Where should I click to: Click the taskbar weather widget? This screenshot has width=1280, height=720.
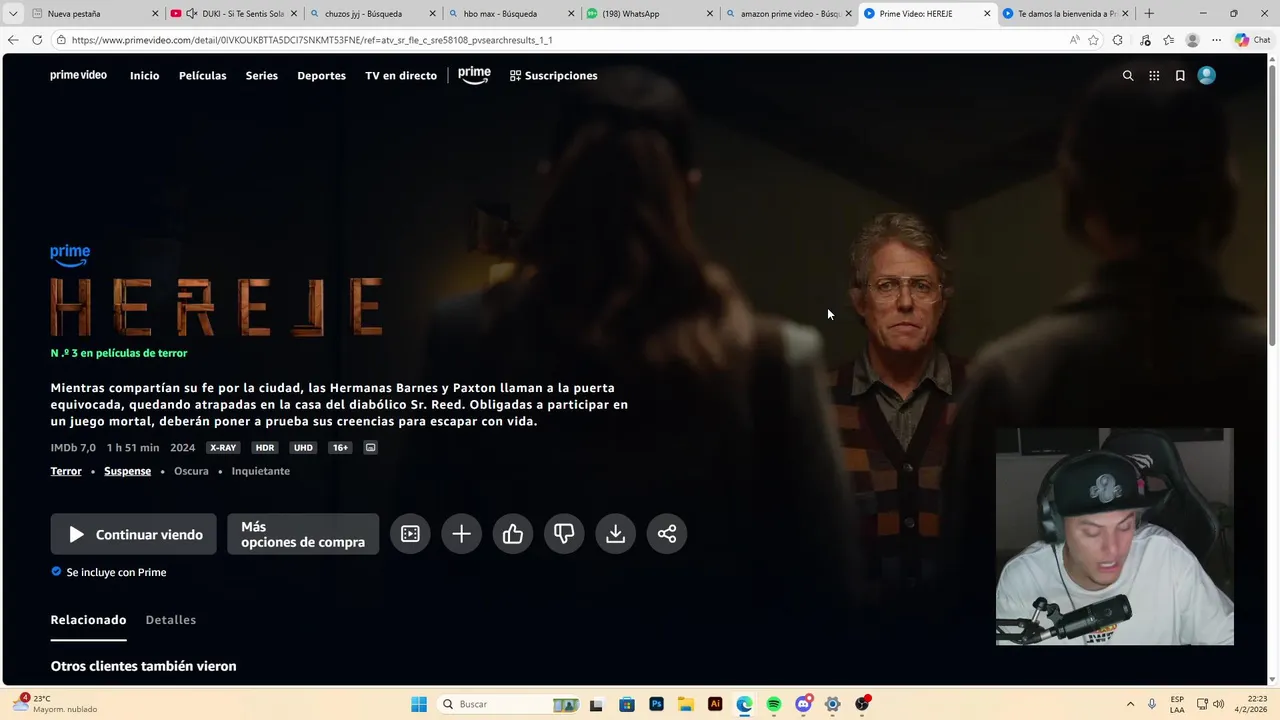[x=55, y=704]
